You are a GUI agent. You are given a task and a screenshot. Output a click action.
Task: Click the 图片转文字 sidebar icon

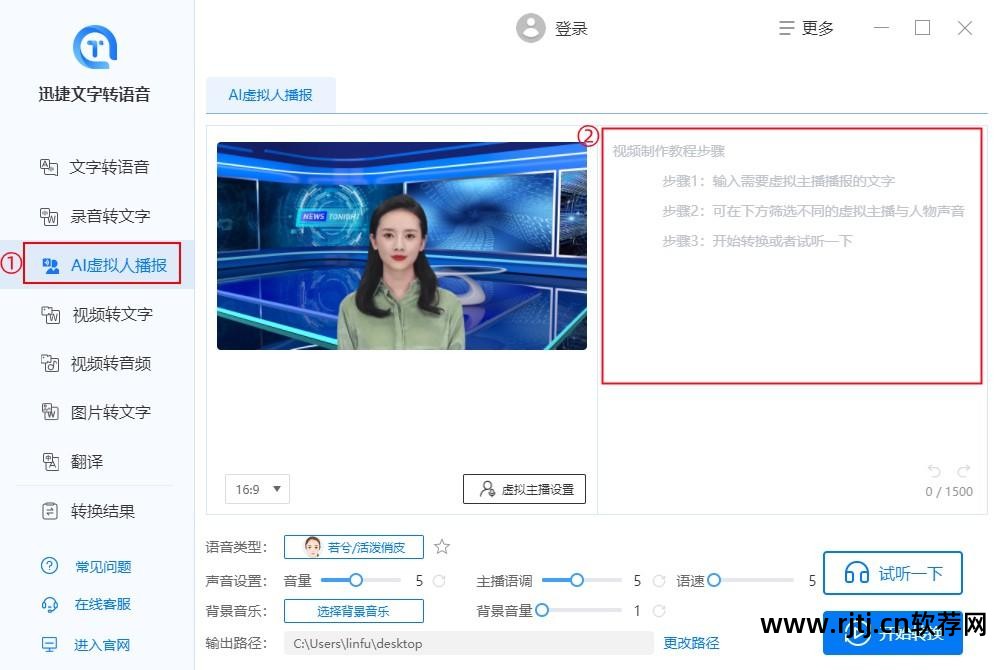(50, 412)
